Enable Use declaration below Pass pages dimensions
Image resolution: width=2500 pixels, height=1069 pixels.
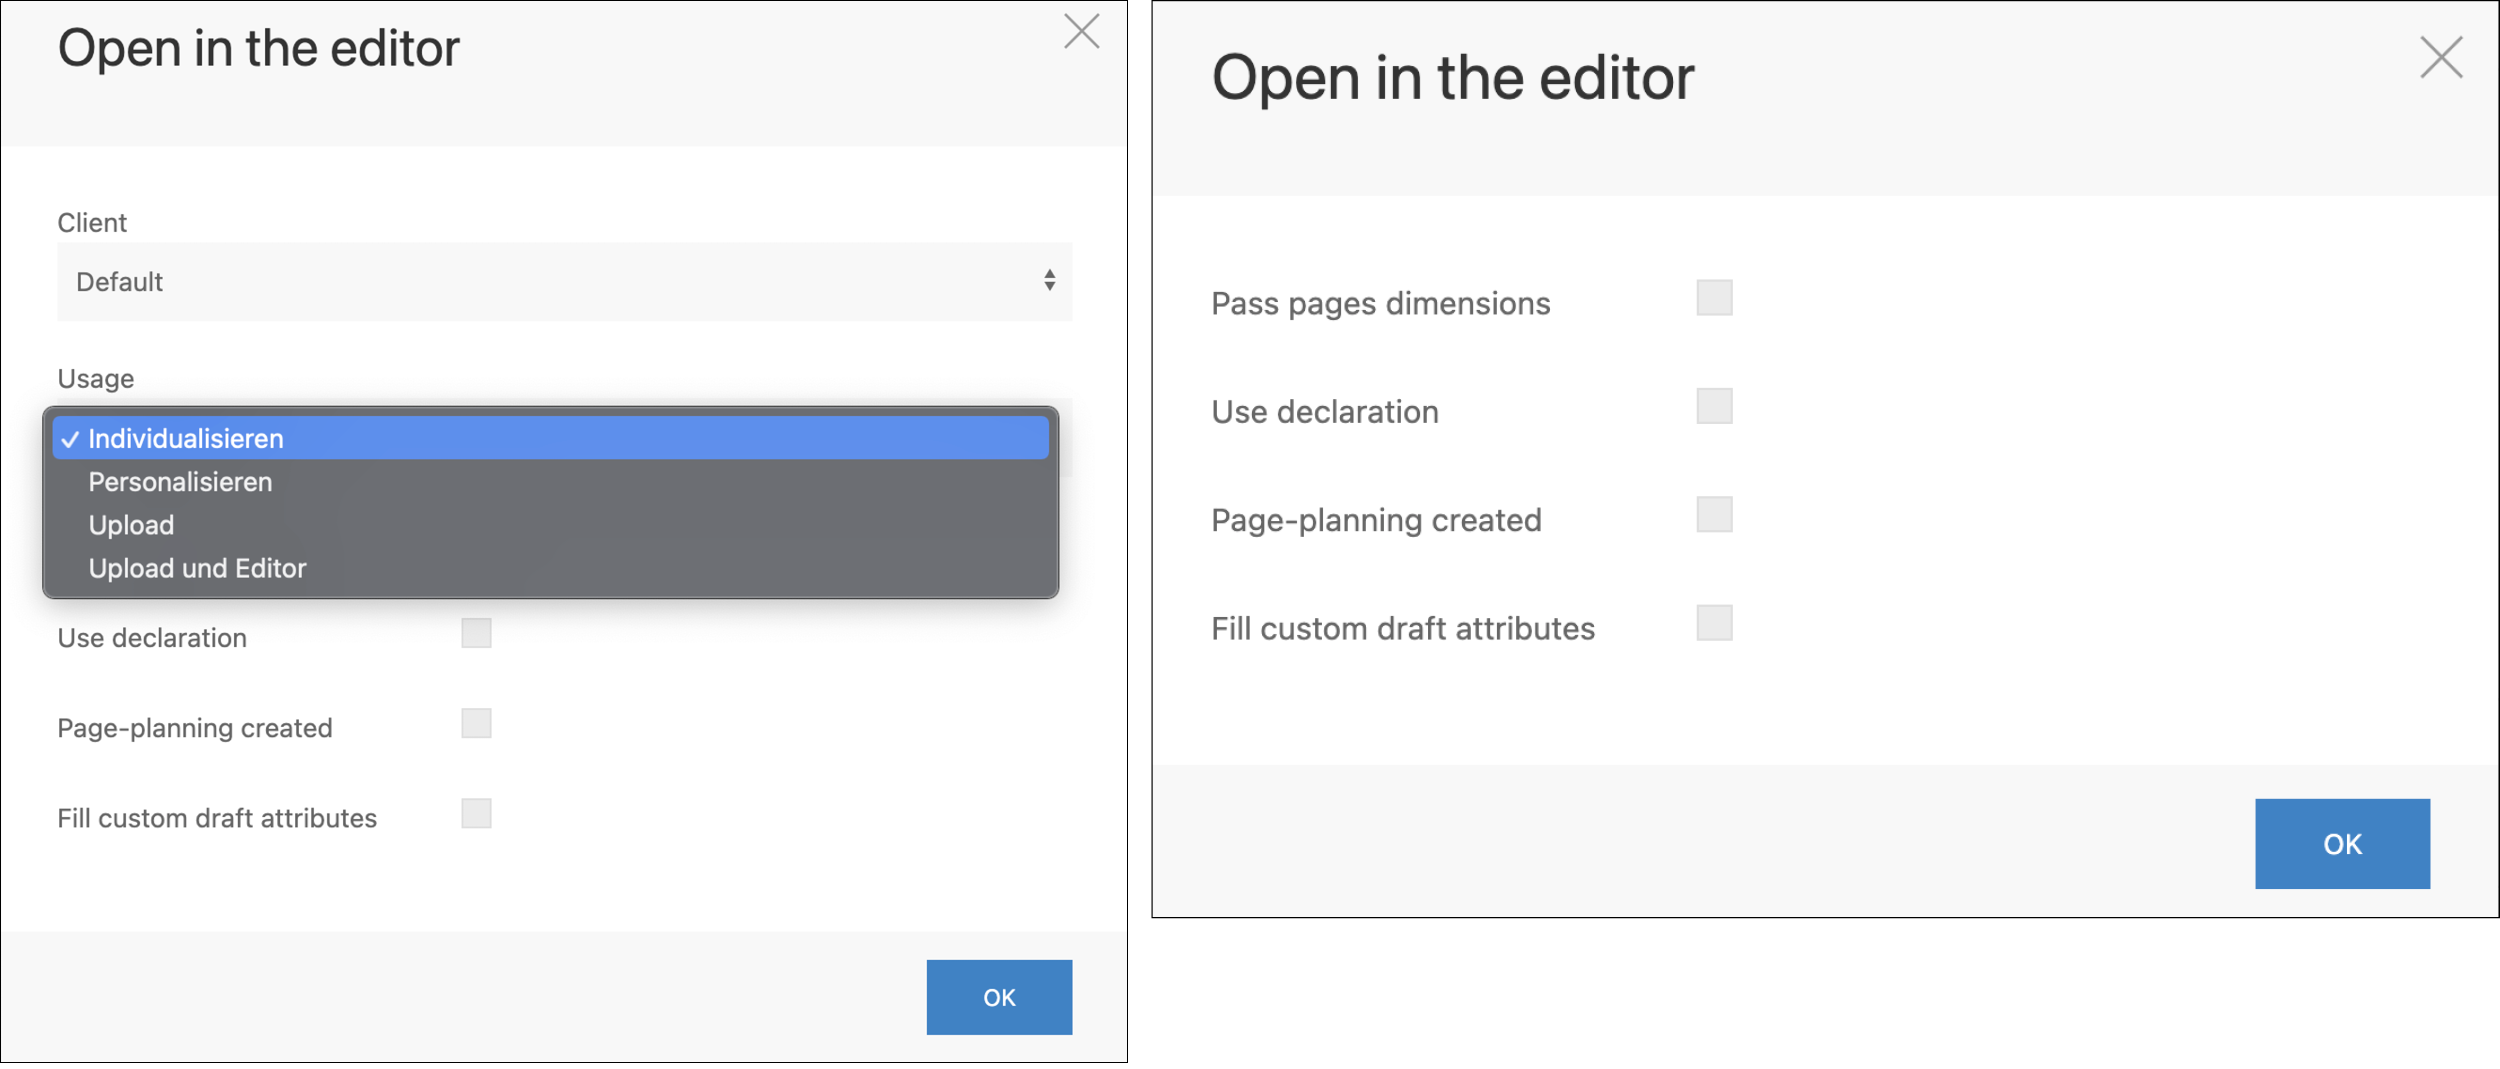[1714, 406]
